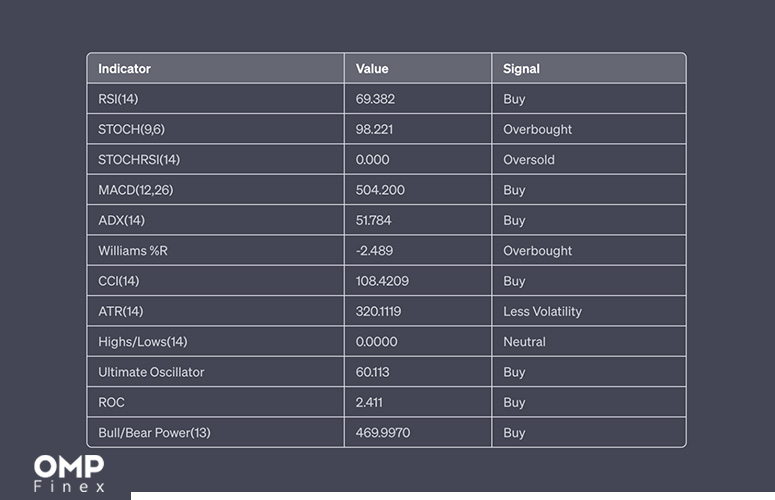Select the Indicator column header
Screen dimensions: 775x500
point(215,68)
